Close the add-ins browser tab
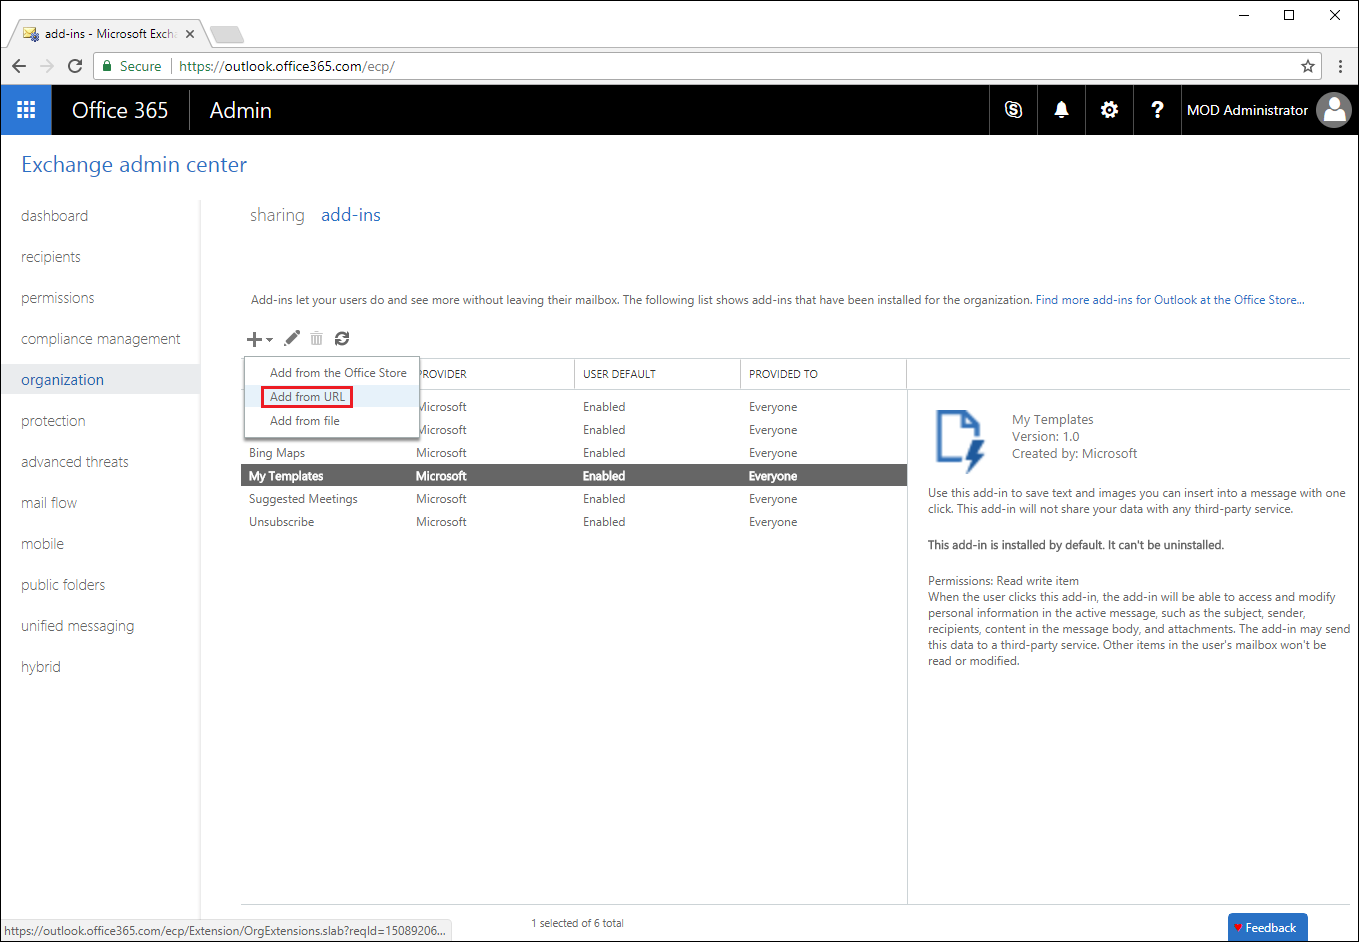The height and width of the screenshot is (942, 1359). pyautogui.click(x=190, y=34)
